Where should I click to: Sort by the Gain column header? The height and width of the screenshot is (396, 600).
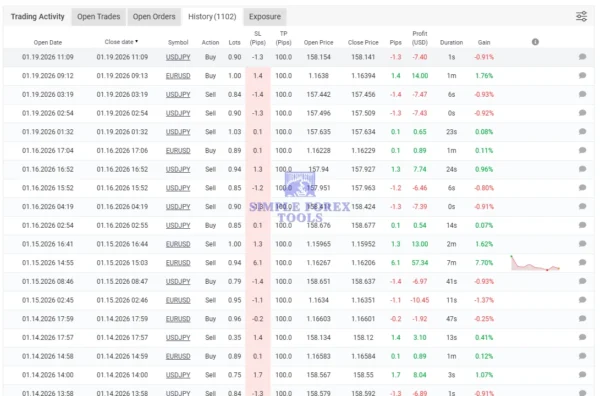484,42
